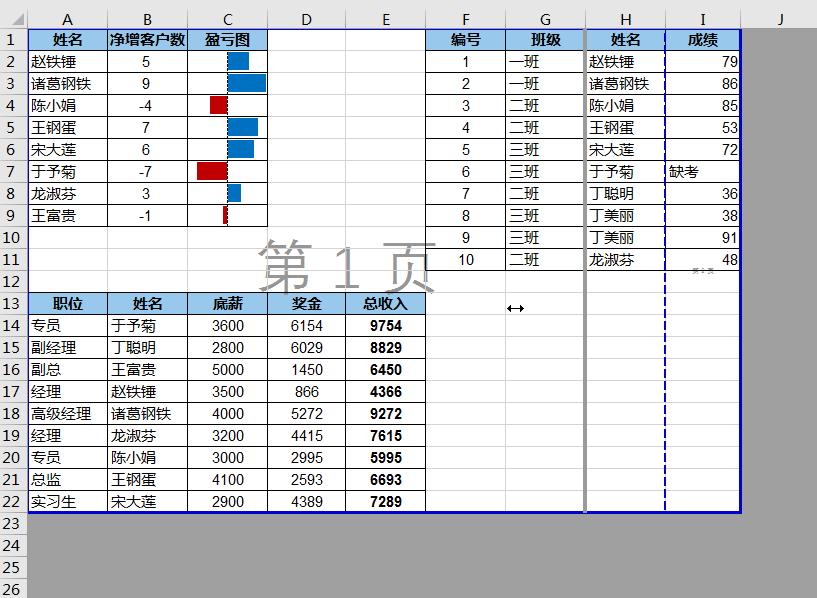Image resolution: width=817 pixels, height=598 pixels.
Task: Click the Select All corner button
Action: coord(13,19)
